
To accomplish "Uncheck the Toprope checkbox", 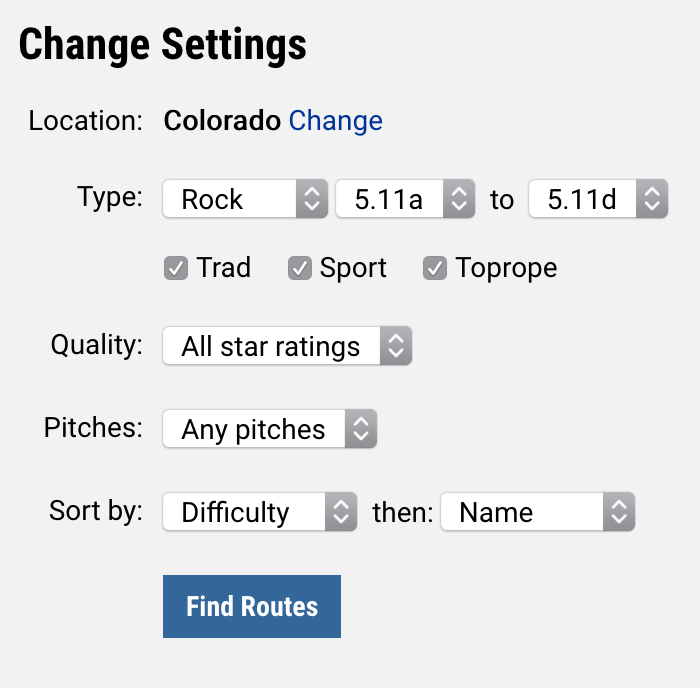I will [x=435, y=268].
